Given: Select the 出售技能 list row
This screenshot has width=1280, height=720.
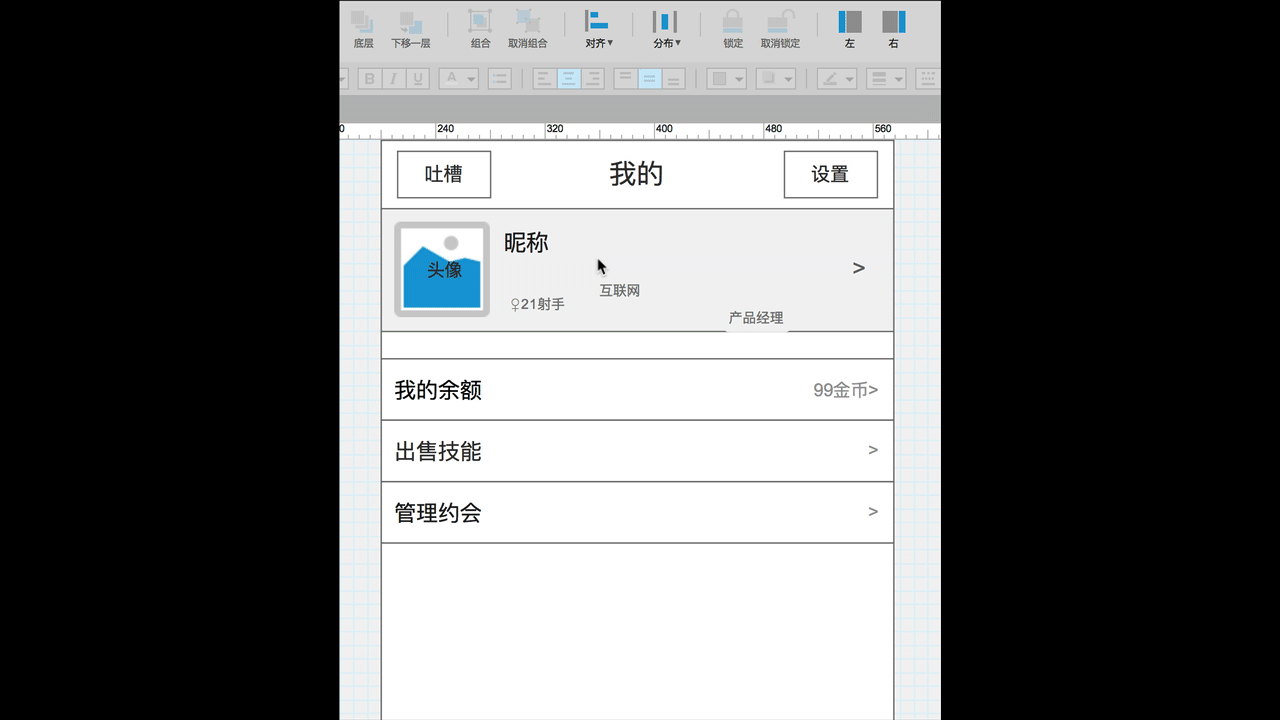Looking at the screenshot, I should point(637,451).
